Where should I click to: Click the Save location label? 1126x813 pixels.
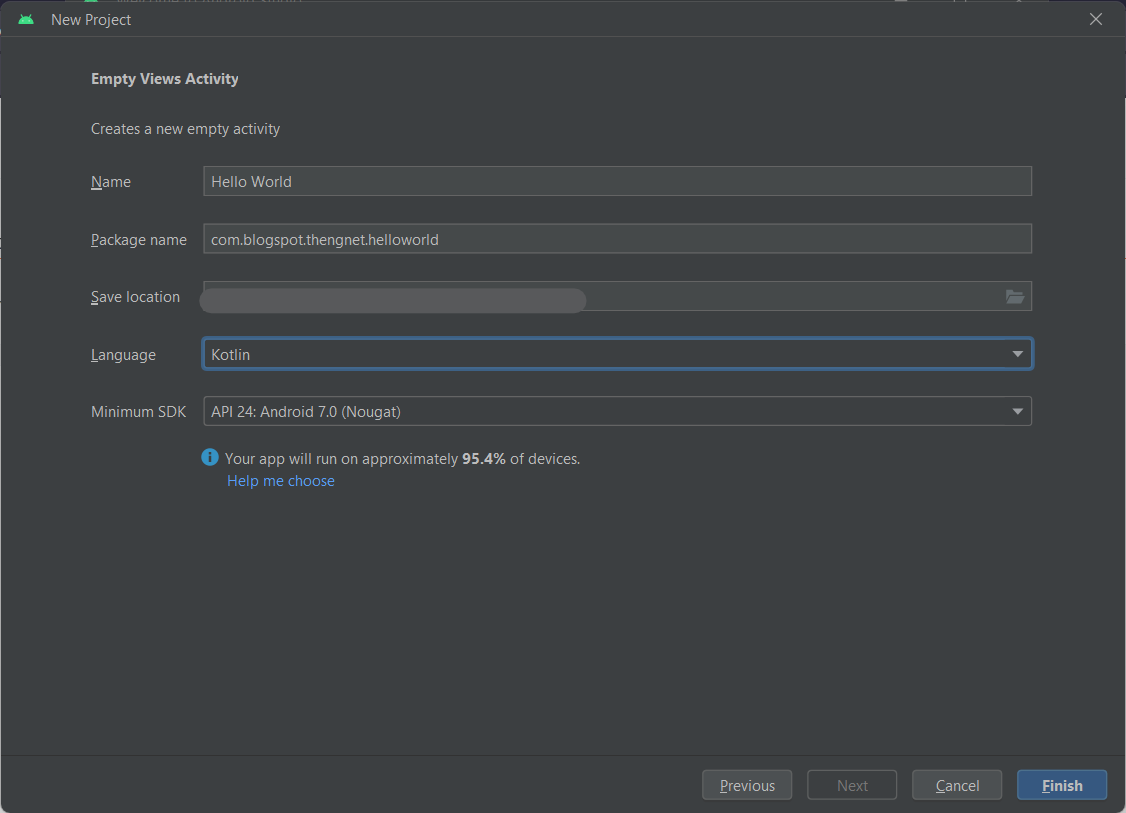click(x=135, y=297)
